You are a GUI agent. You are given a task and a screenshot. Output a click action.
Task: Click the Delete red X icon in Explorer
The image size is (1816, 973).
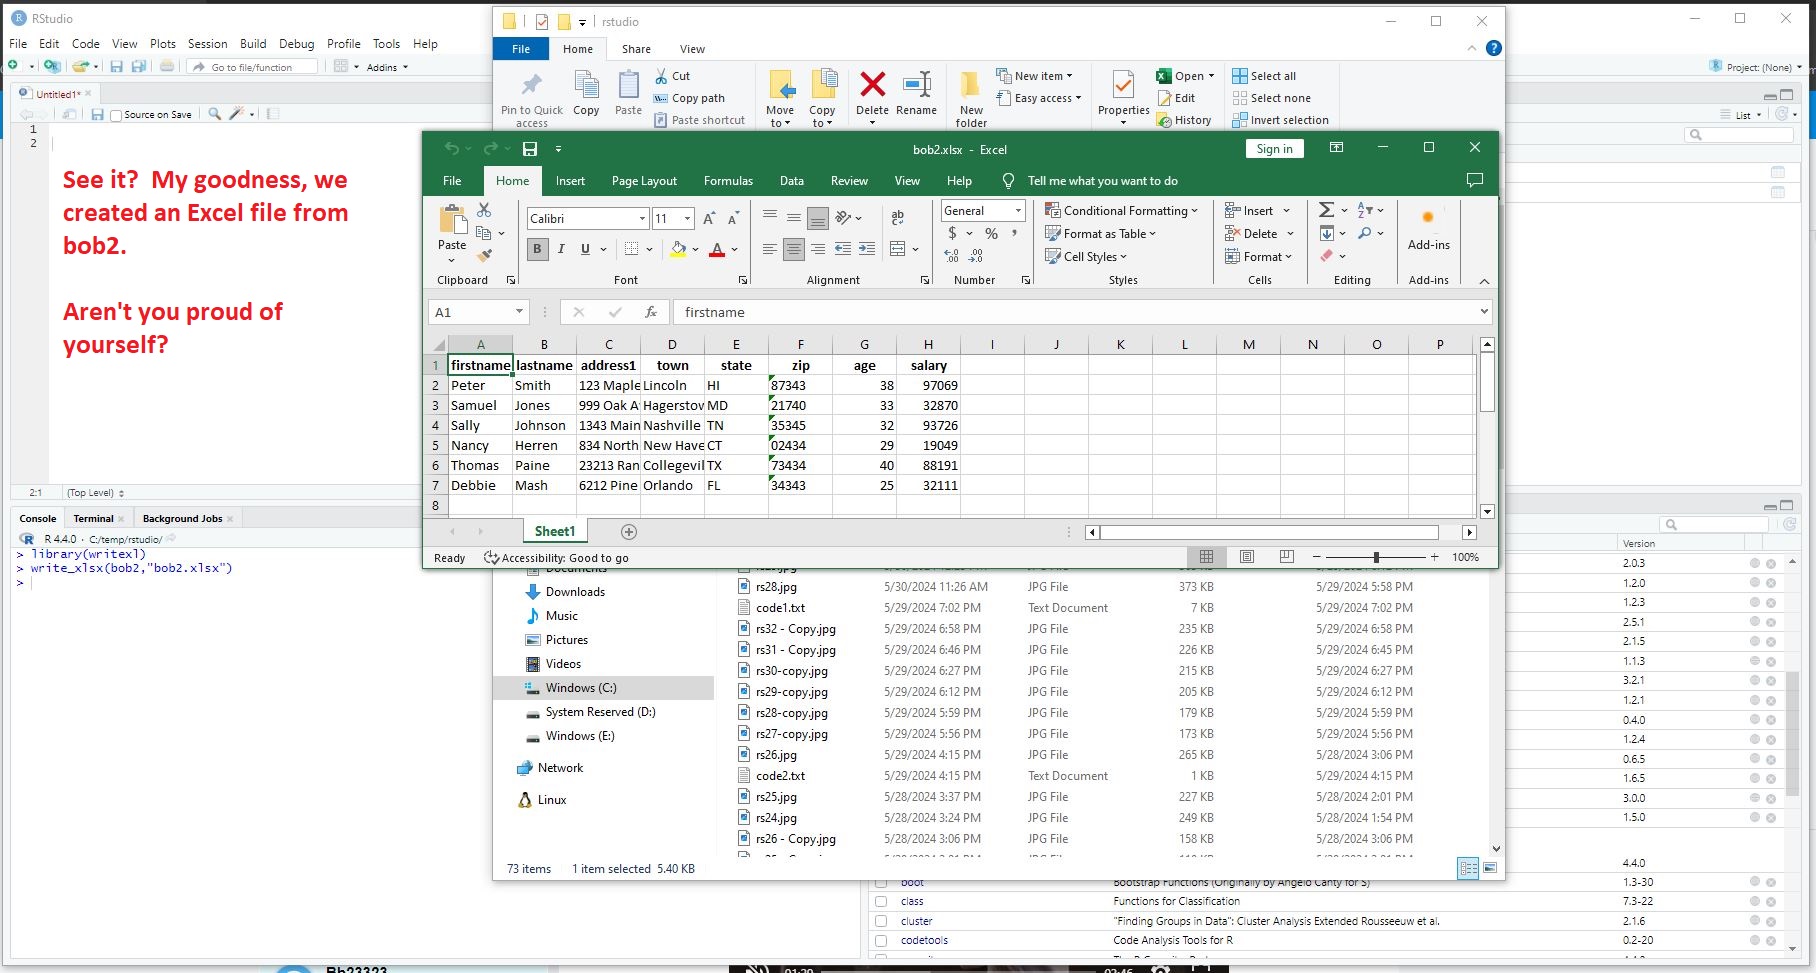point(872,86)
